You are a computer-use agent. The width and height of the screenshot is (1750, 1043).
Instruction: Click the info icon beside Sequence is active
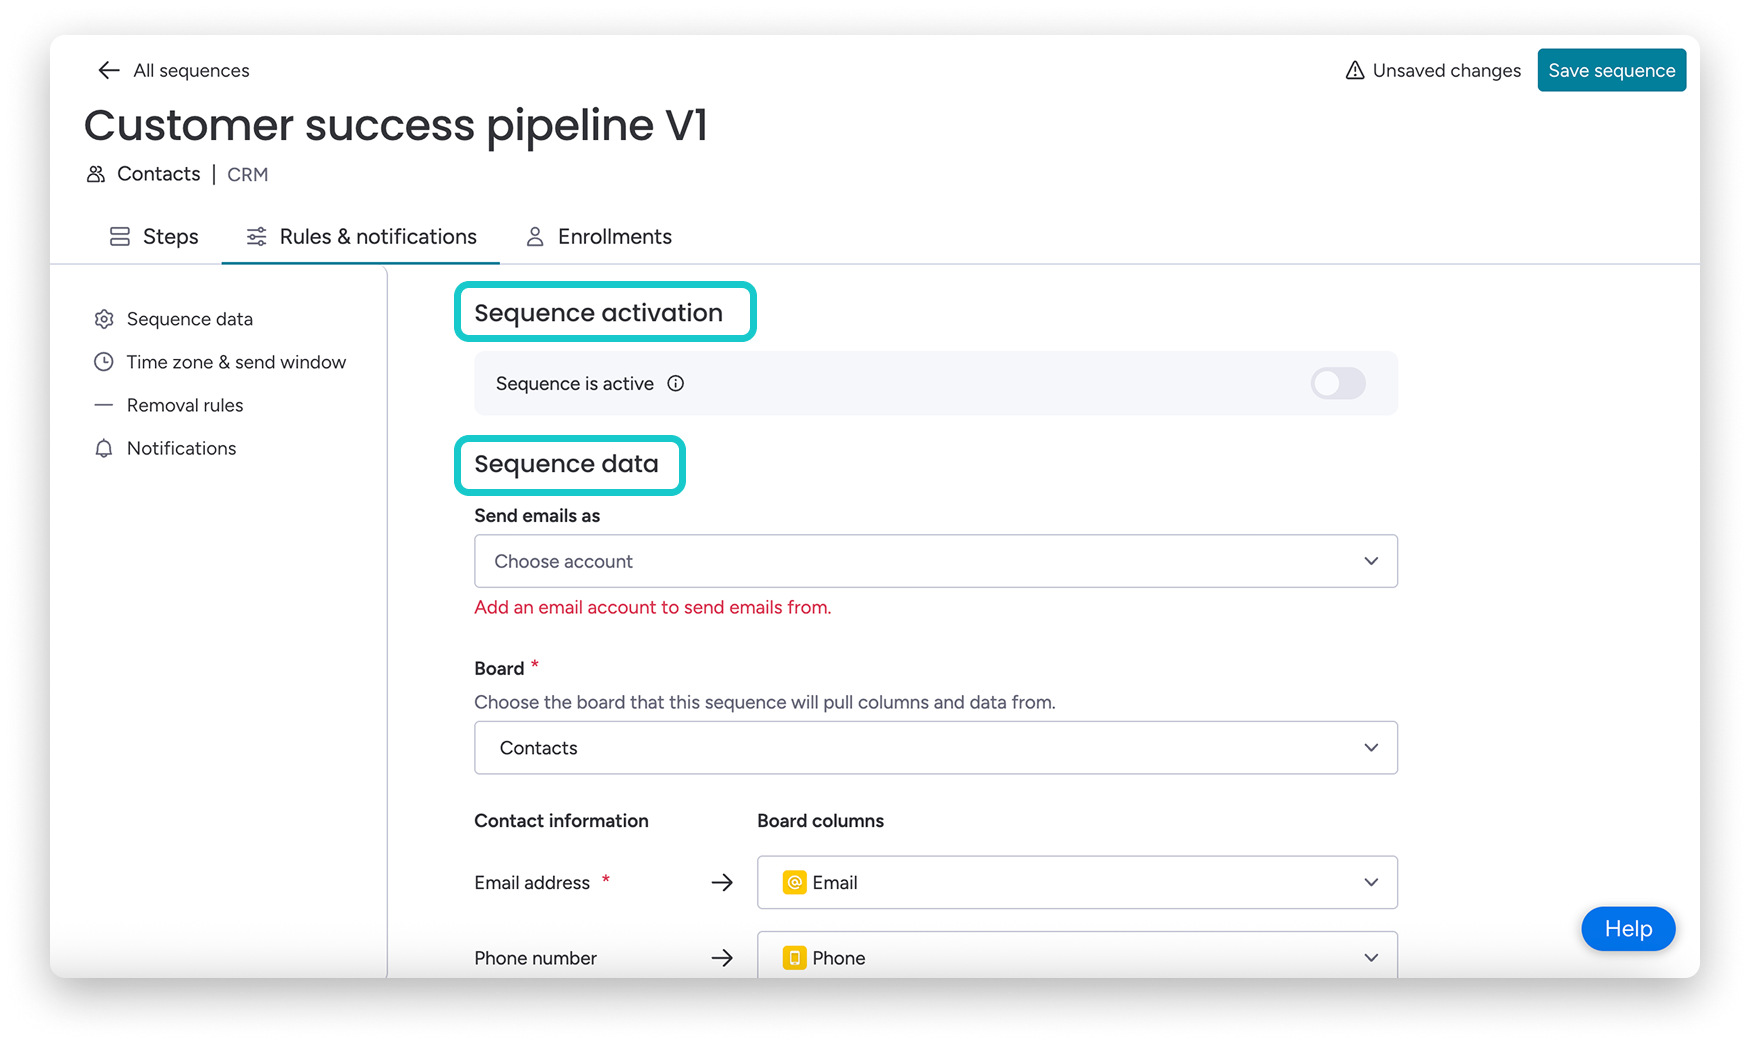(676, 383)
